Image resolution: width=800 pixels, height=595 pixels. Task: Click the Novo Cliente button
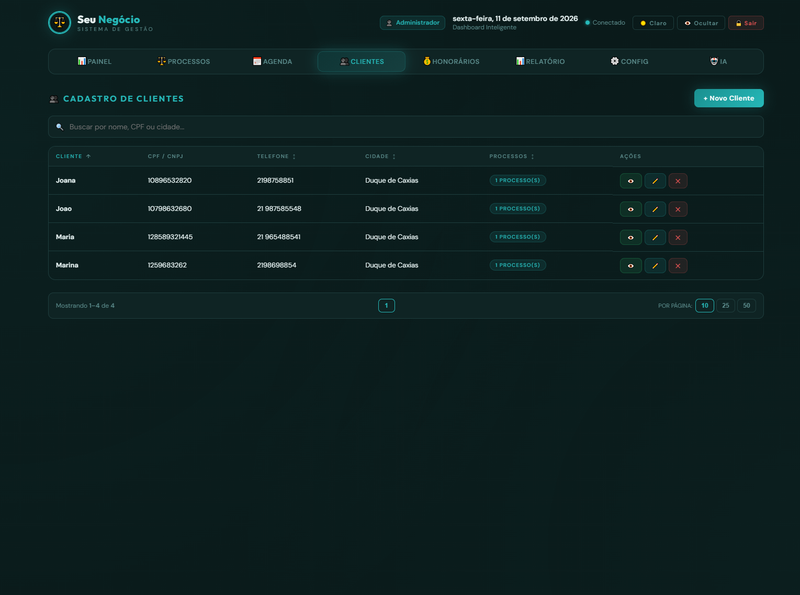(729, 98)
